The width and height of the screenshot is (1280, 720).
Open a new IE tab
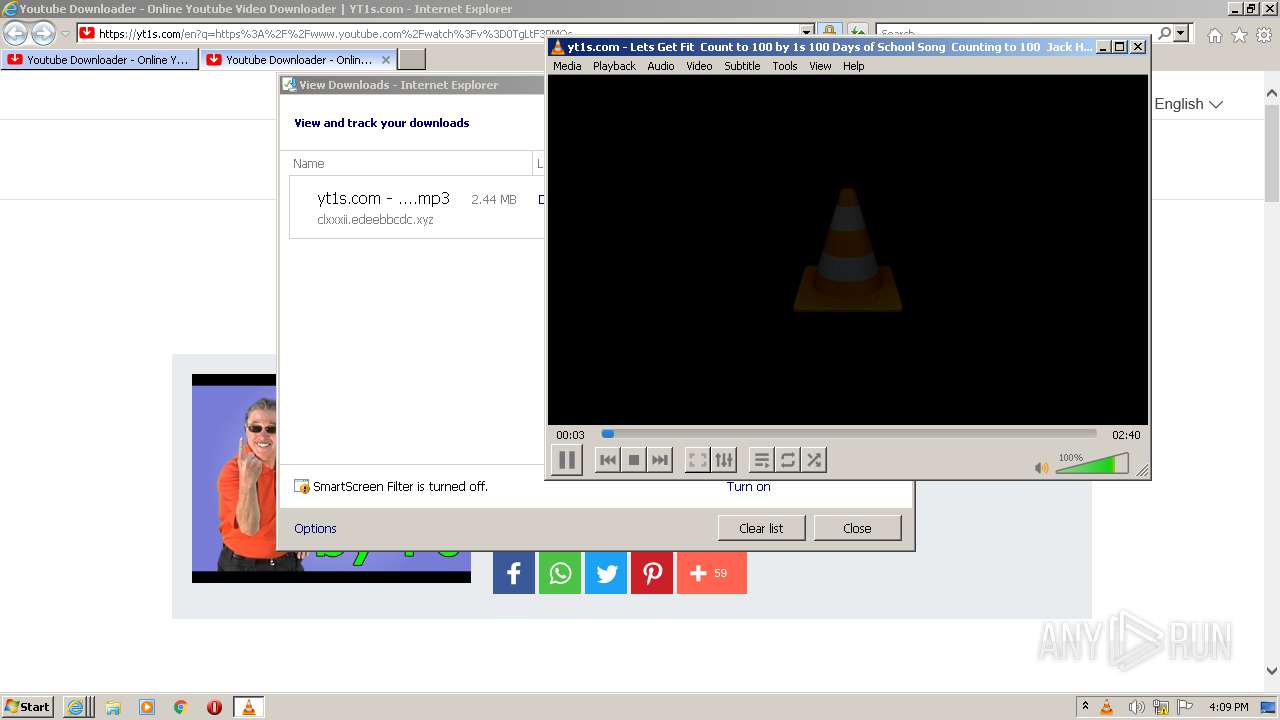click(412, 60)
